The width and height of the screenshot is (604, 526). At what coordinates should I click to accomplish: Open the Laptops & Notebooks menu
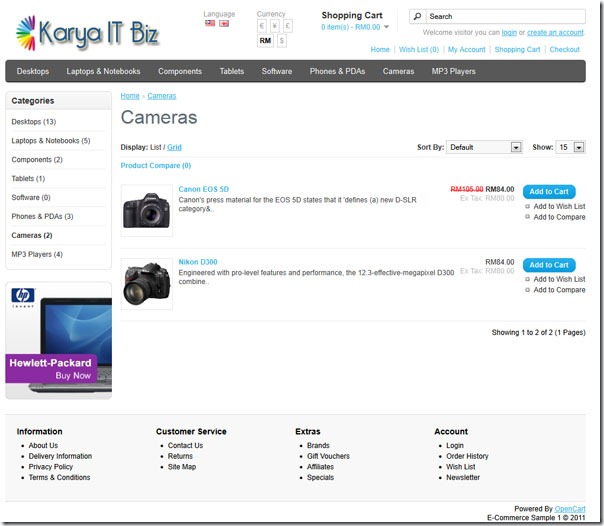click(x=103, y=71)
